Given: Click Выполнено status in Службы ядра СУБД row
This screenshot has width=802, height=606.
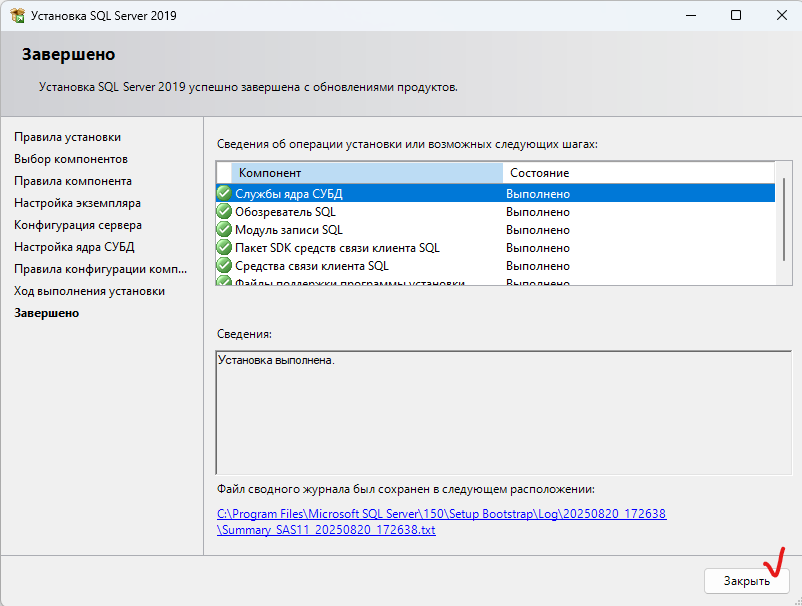Looking at the screenshot, I should tap(538, 194).
